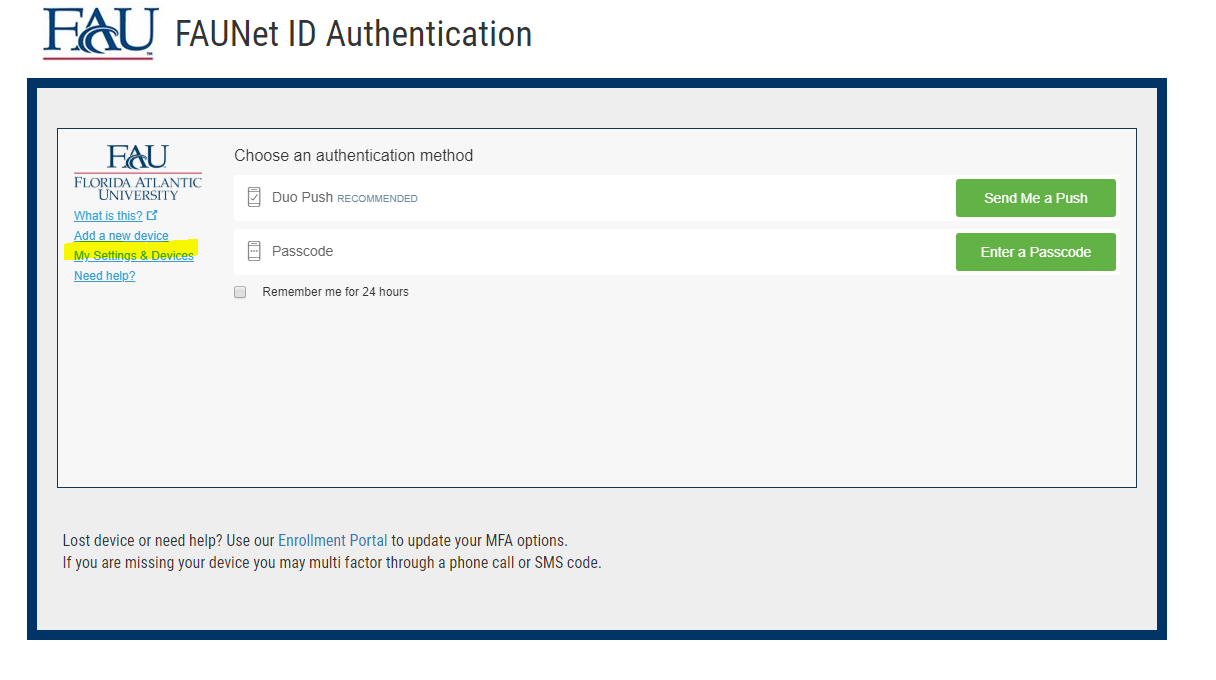
Task: Click the "Need help?" link
Action: [x=104, y=275]
